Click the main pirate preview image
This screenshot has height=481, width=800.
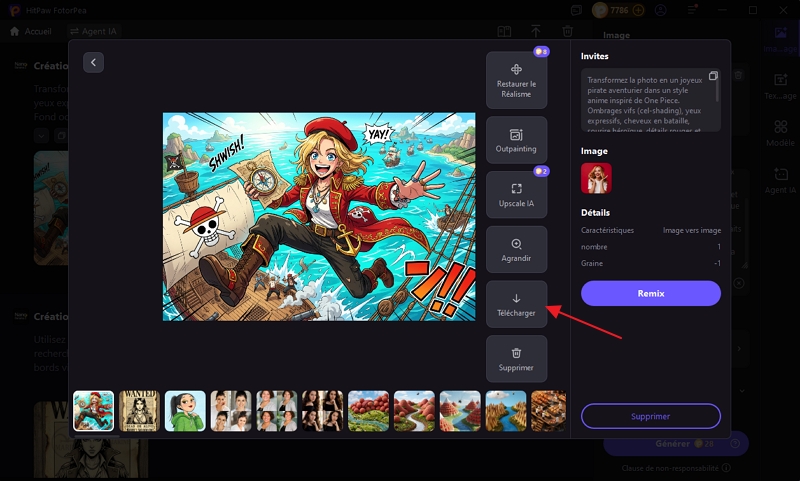319,217
